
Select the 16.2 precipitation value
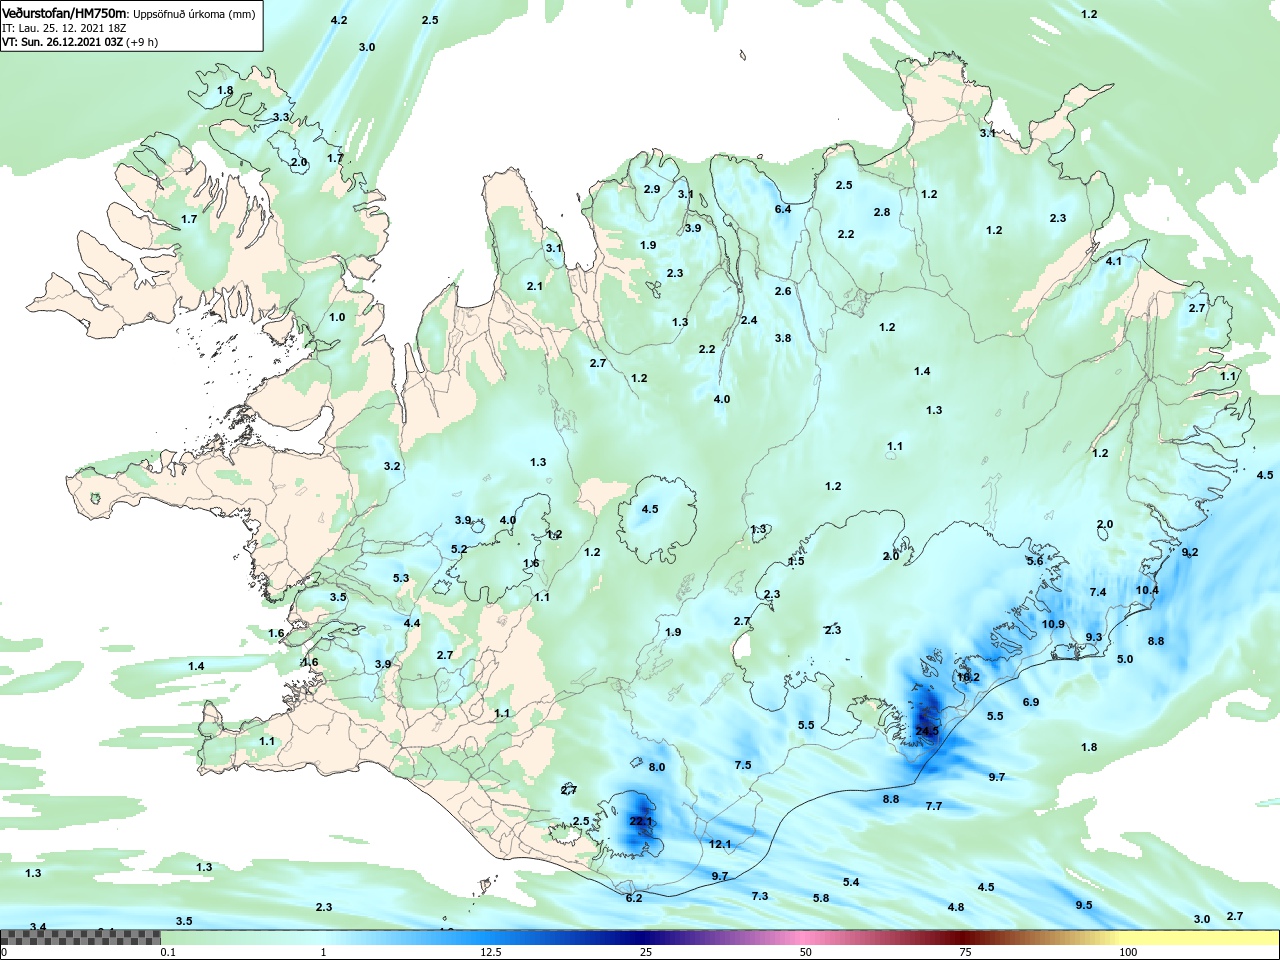coord(968,677)
